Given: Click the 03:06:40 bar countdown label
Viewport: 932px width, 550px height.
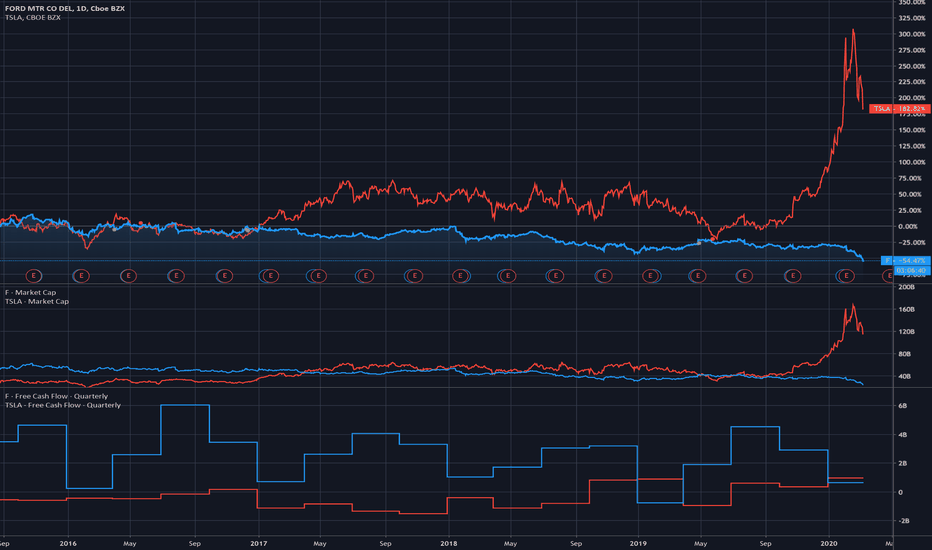Looking at the screenshot, I should click(911, 271).
